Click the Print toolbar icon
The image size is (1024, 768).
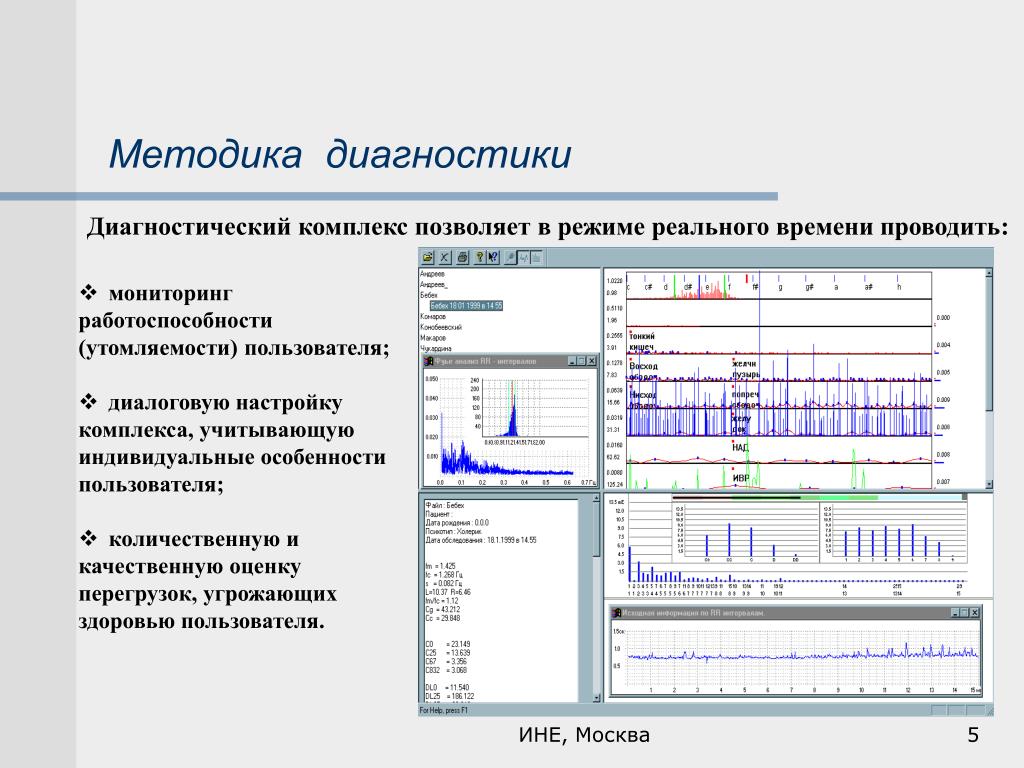coord(462,257)
